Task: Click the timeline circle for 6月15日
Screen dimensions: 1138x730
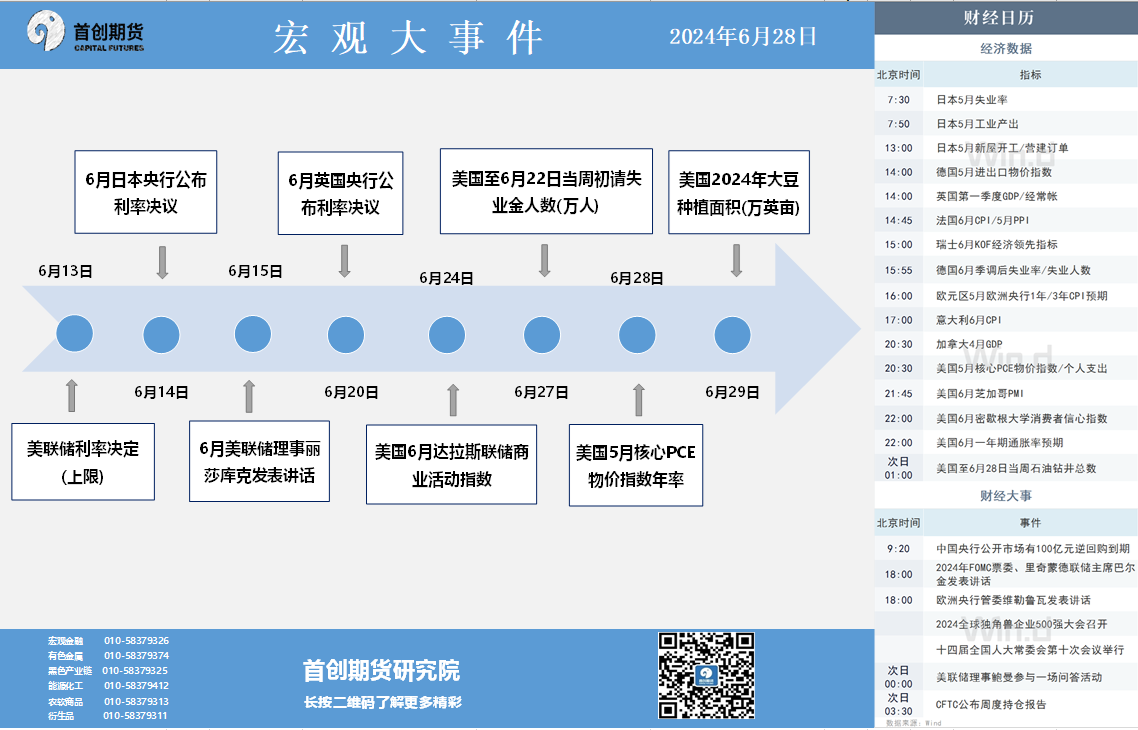Action: pyautogui.click(x=253, y=334)
